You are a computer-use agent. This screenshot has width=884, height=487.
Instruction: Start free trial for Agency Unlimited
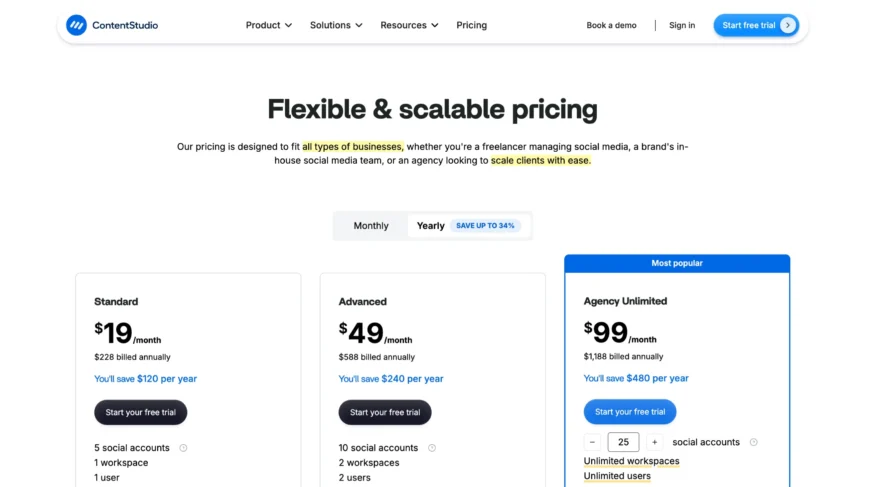(x=630, y=411)
